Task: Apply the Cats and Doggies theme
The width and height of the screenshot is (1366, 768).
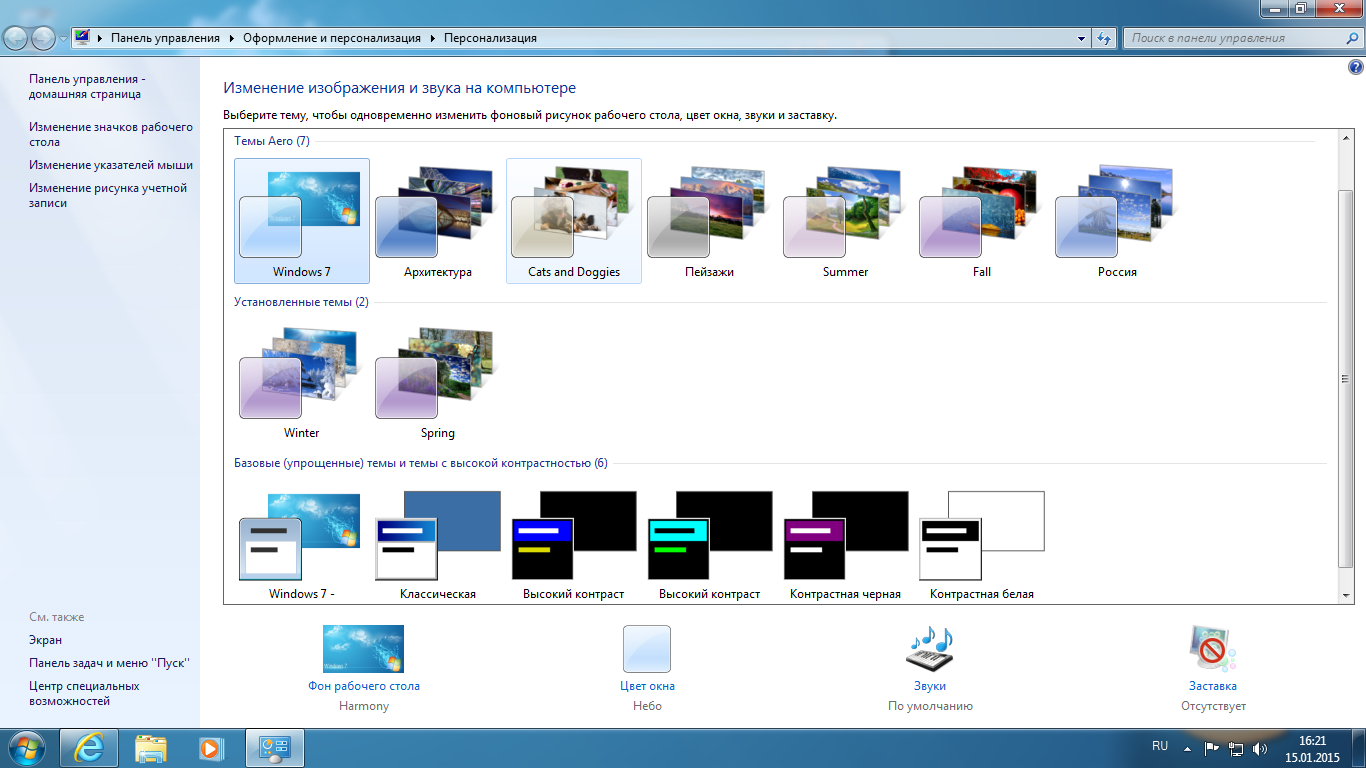Action: point(574,221)
